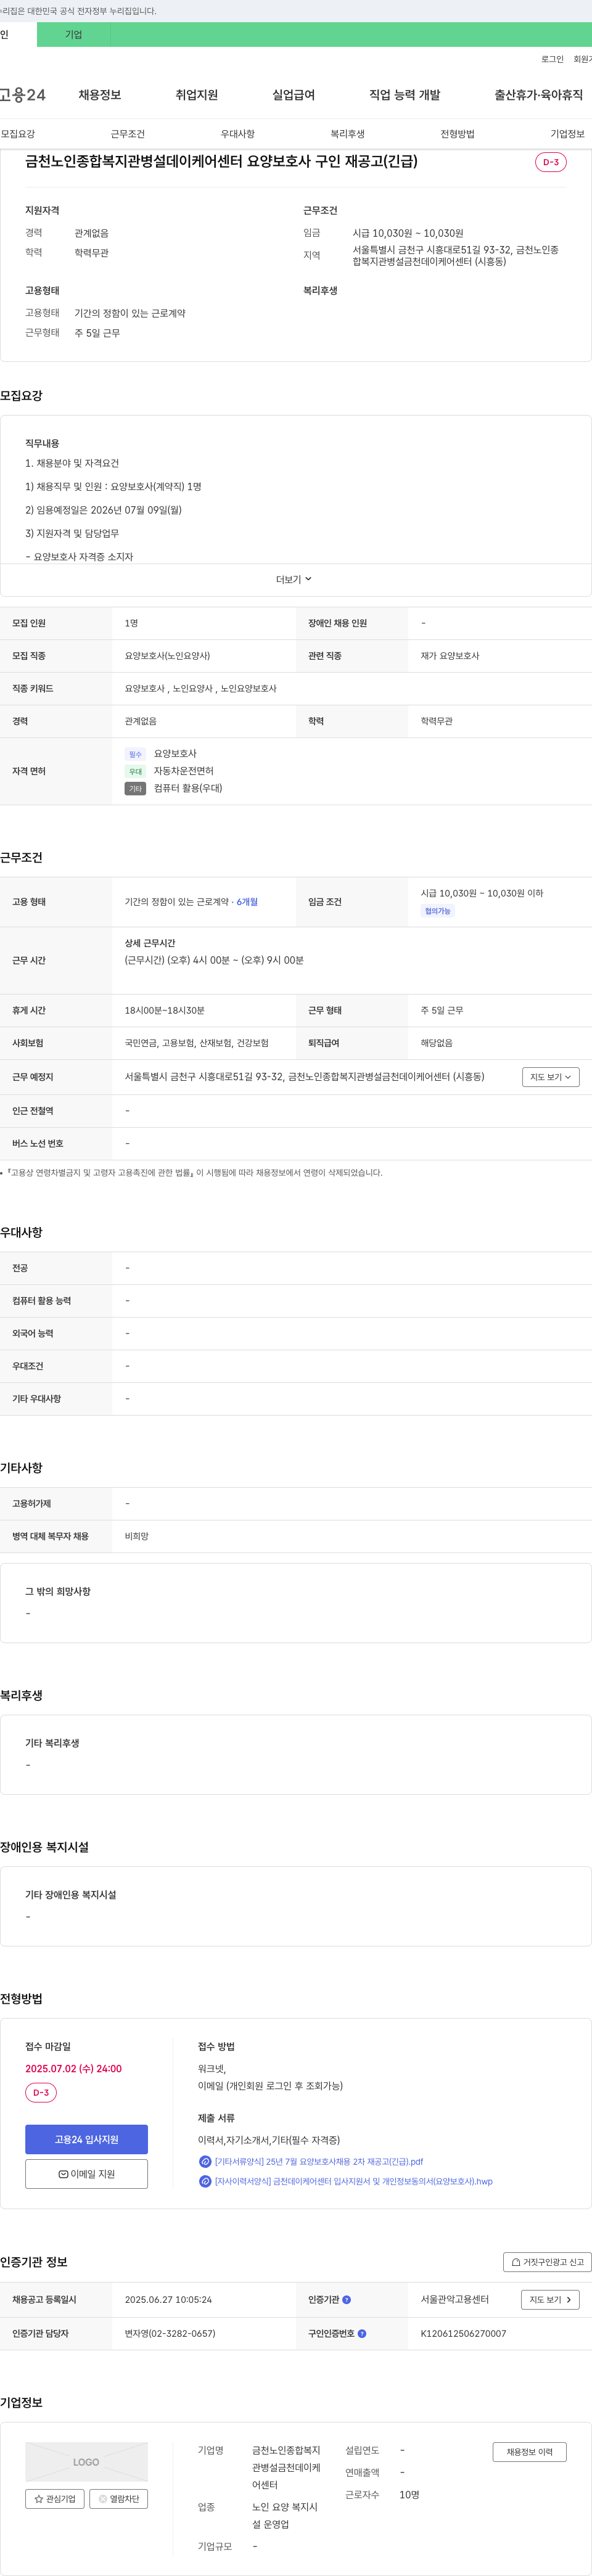Expand job description with 더보기
Screen dimensions: 592x2576
pyautogui.click(x=295, y=580)
